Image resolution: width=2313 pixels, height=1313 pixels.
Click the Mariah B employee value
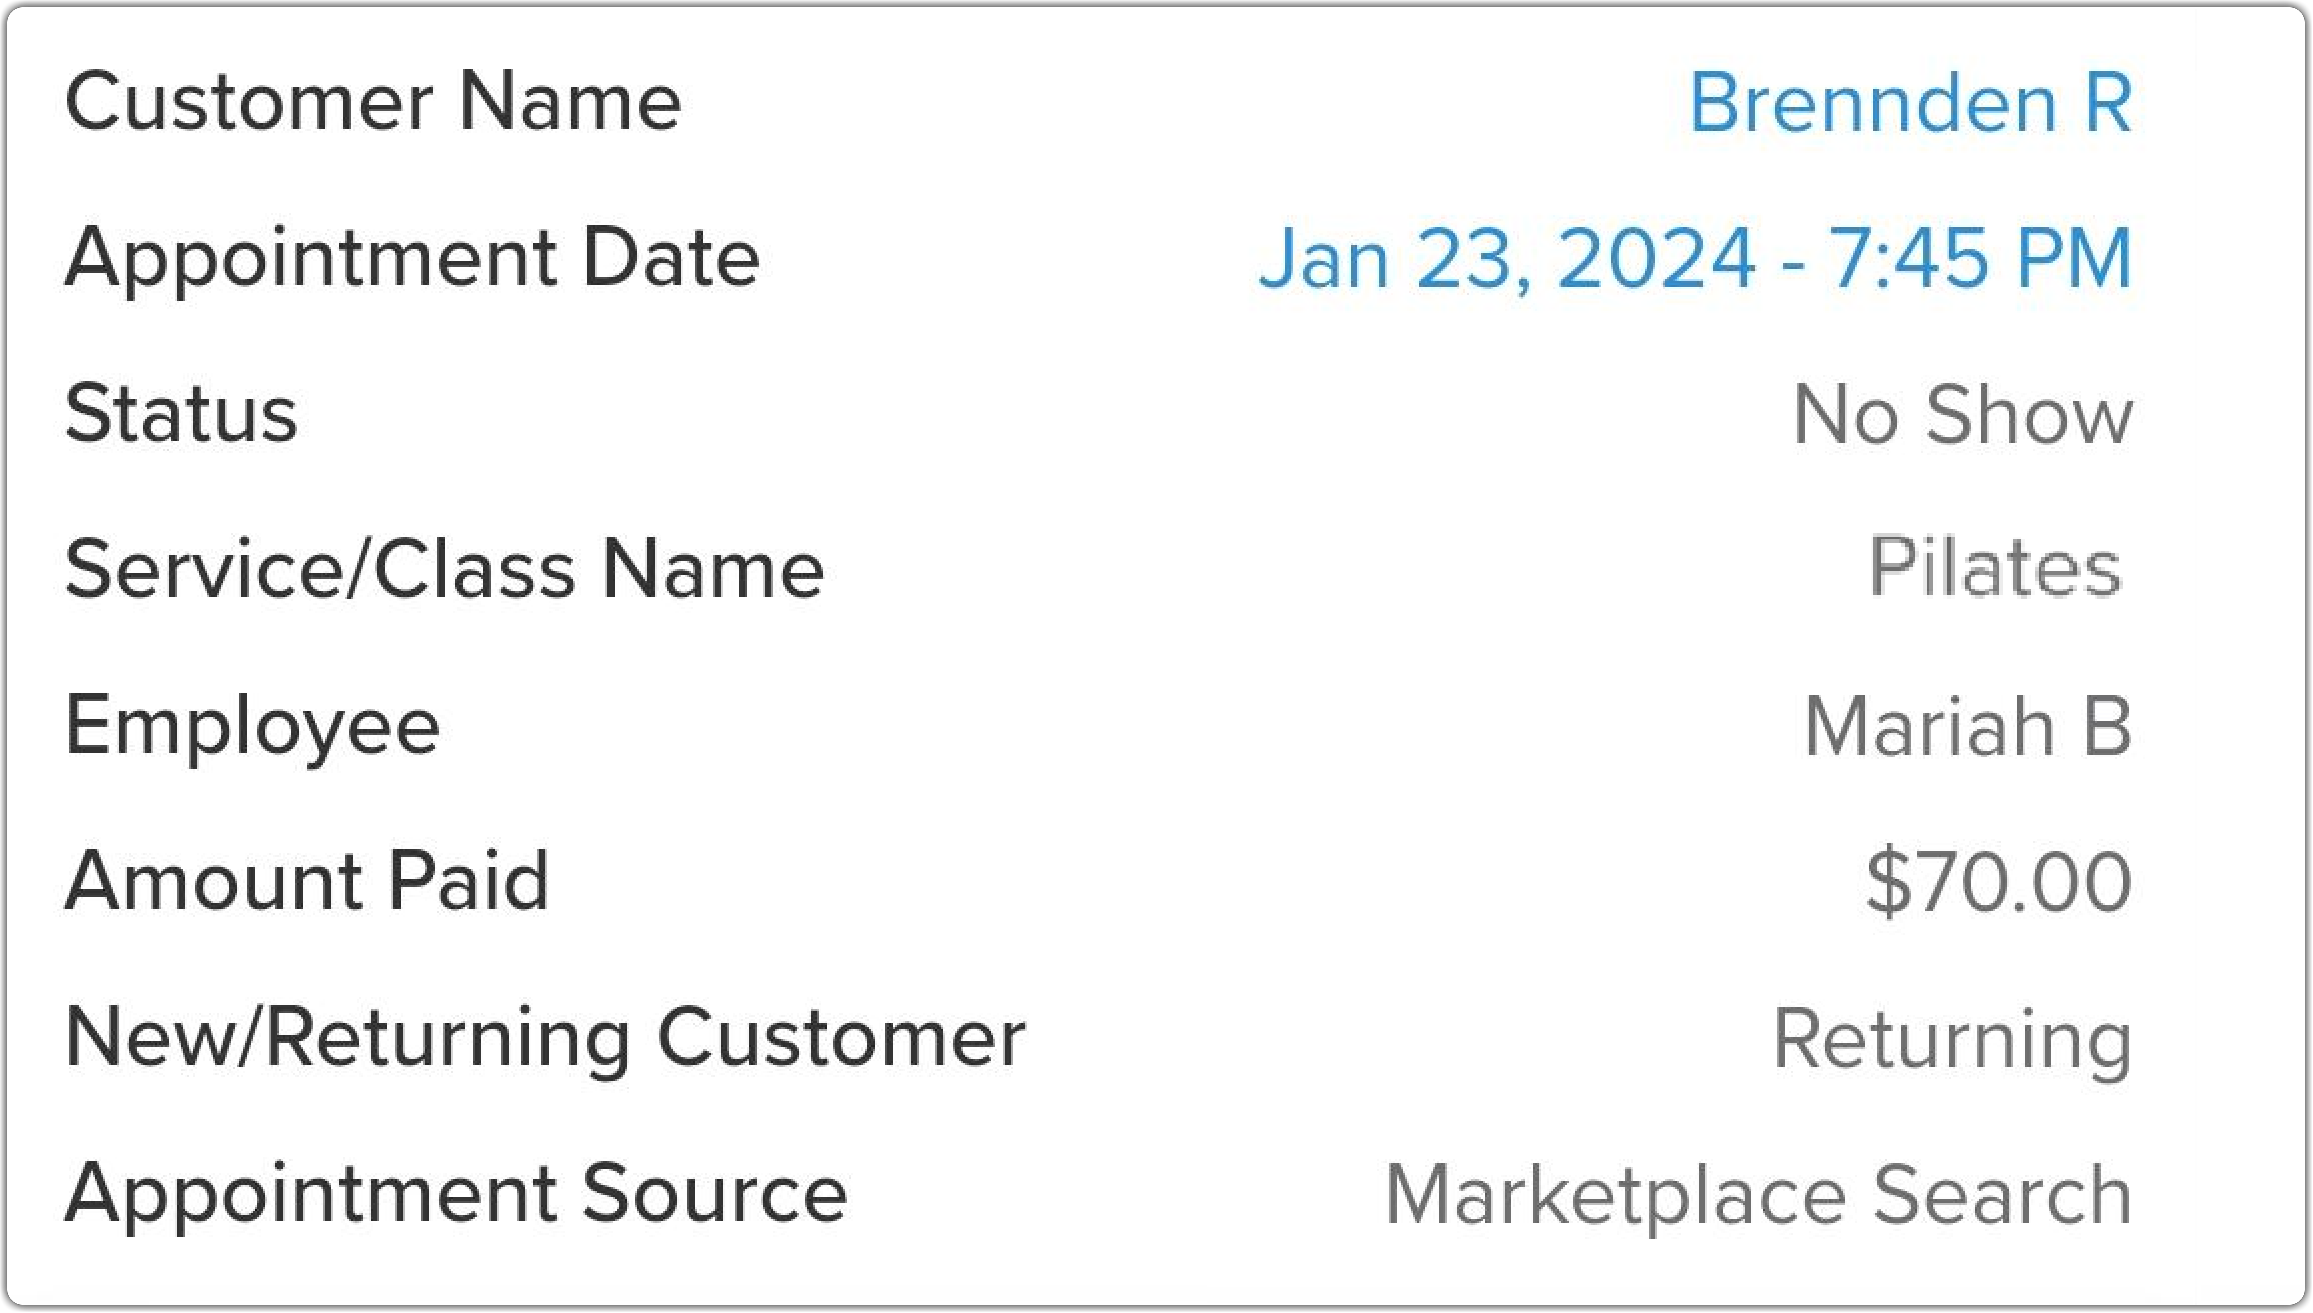(1969, 727)
